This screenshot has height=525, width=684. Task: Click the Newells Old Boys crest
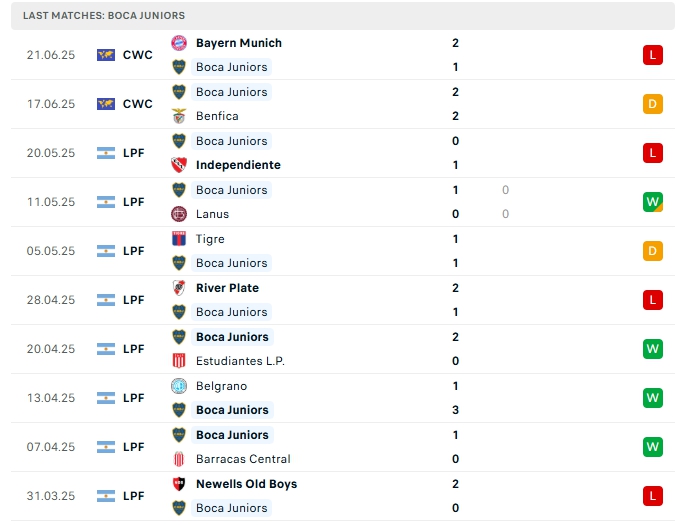(179, 484)
